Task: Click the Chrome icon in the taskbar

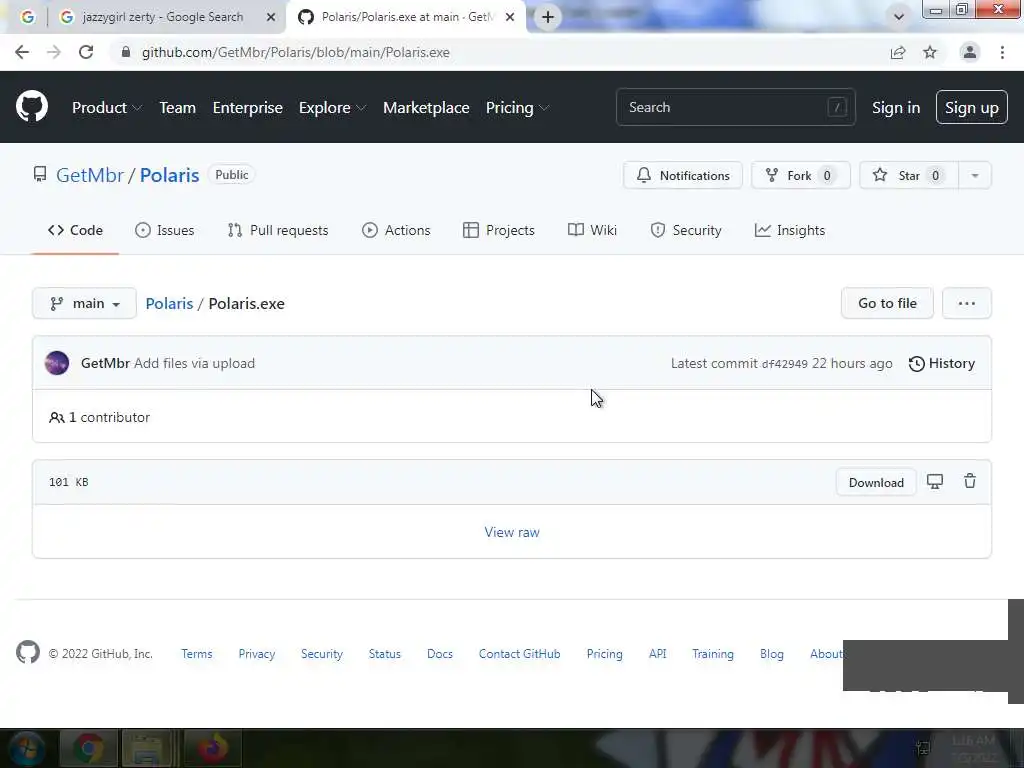Action: (x=88, y=748)
